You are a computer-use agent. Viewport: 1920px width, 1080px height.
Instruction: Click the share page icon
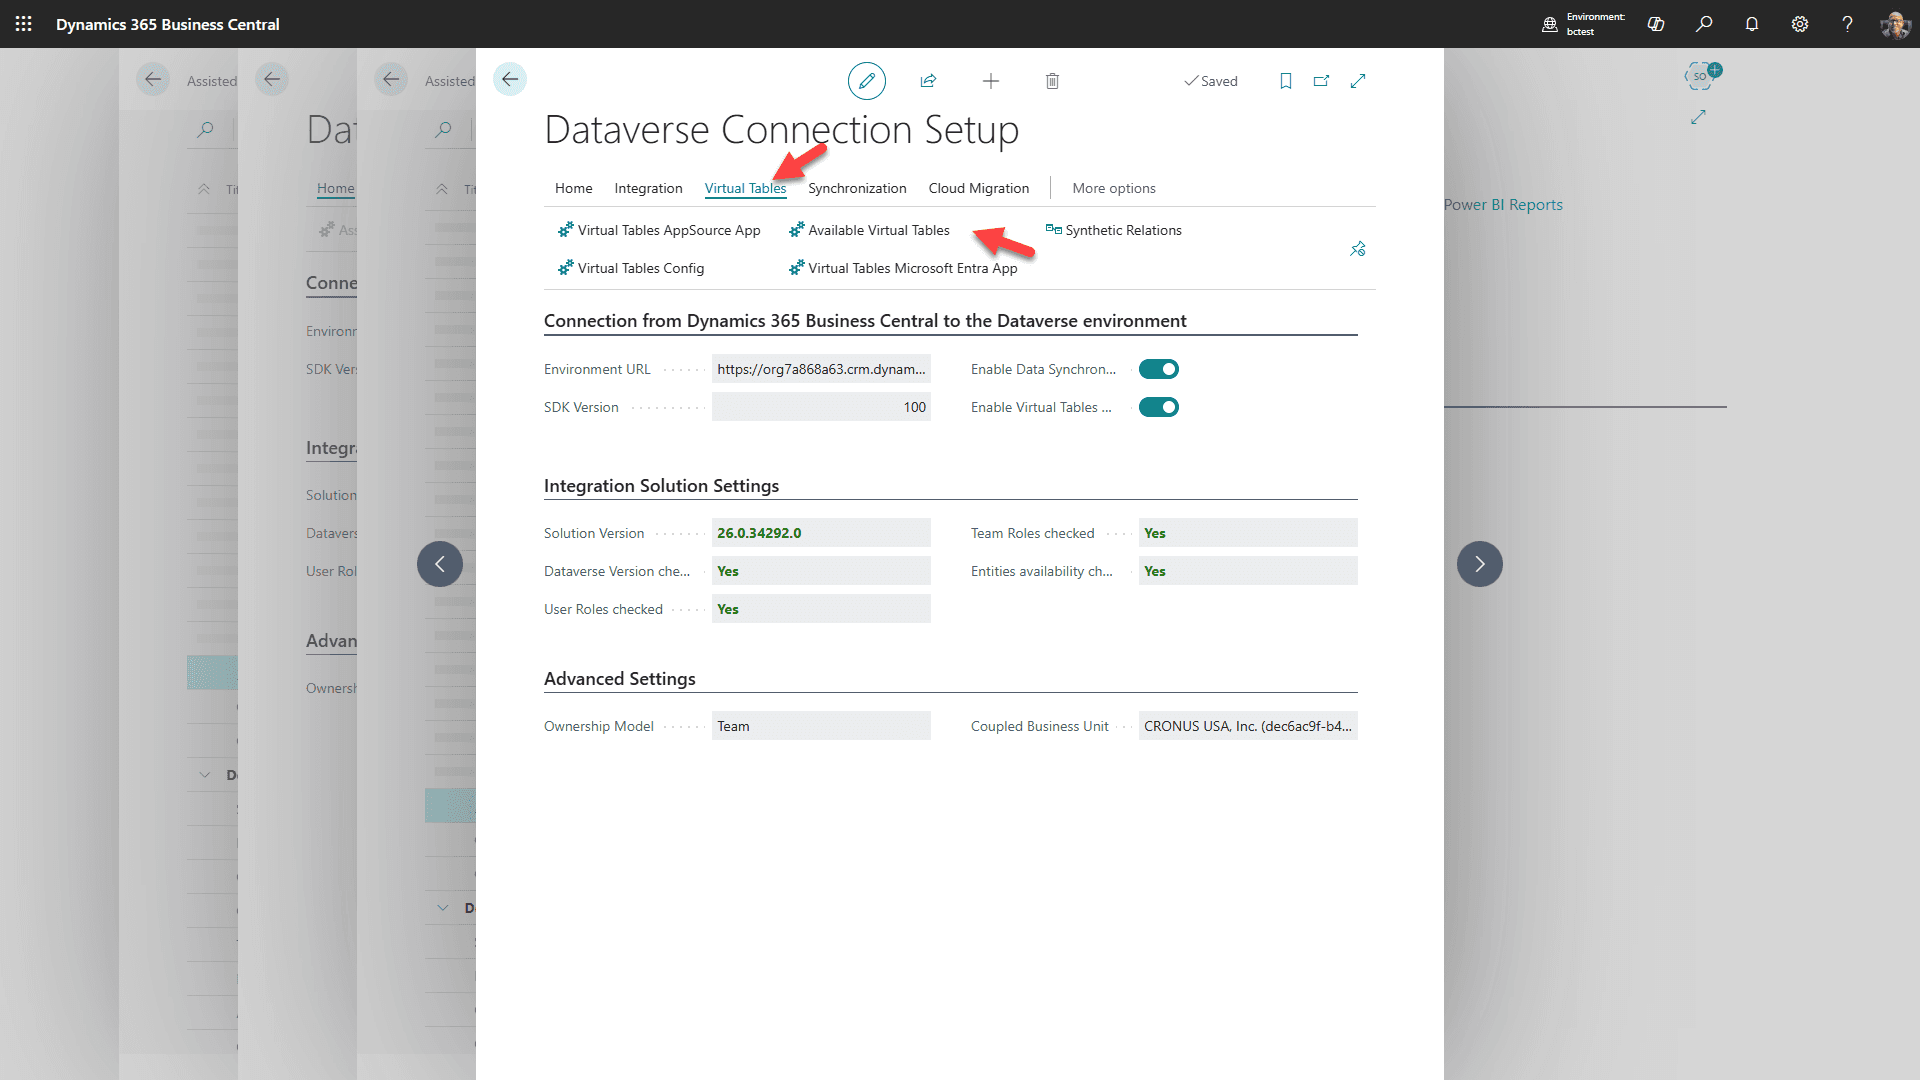click(x=928, y=81)
